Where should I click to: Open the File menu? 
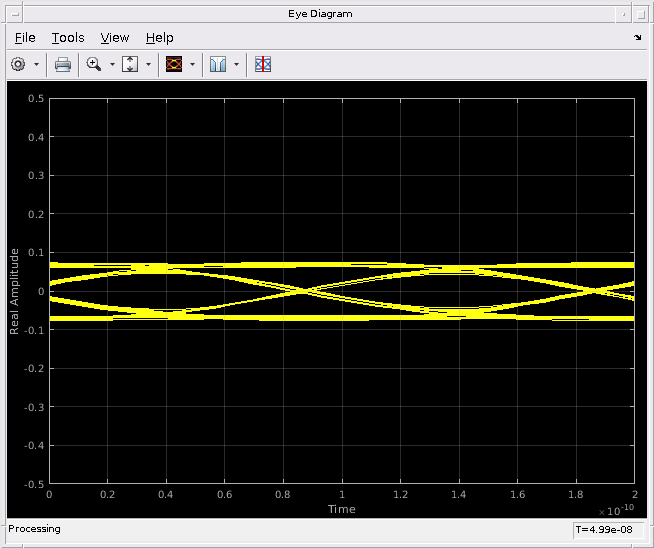25,38
